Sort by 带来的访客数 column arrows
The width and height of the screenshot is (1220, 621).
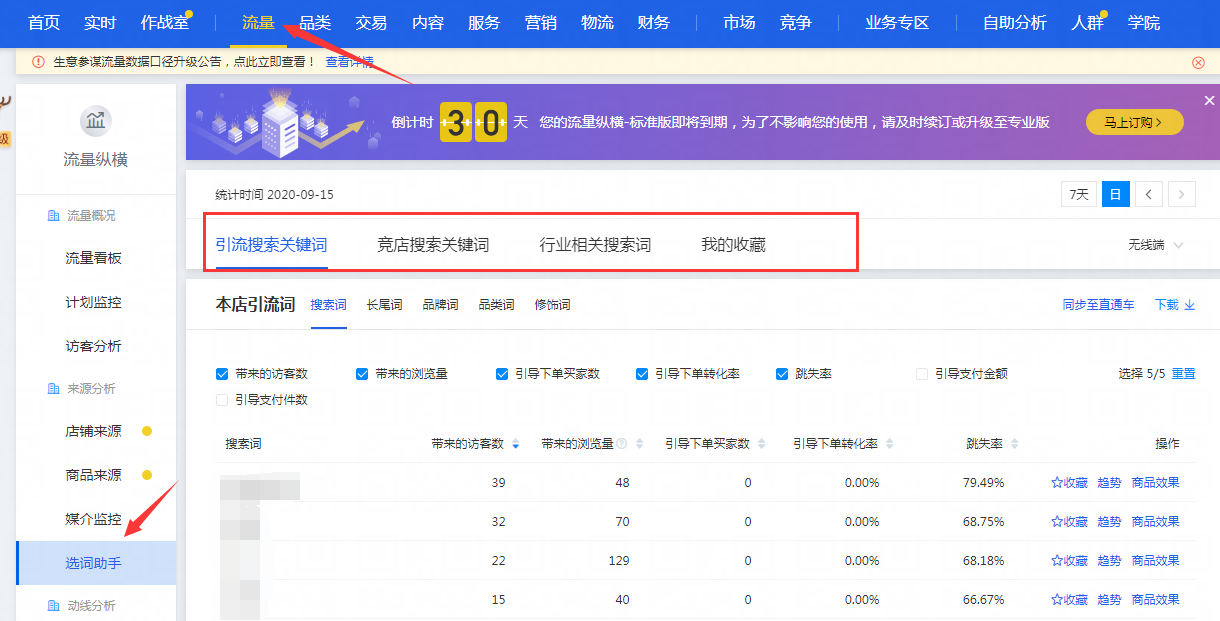click(x=515, y=444)
